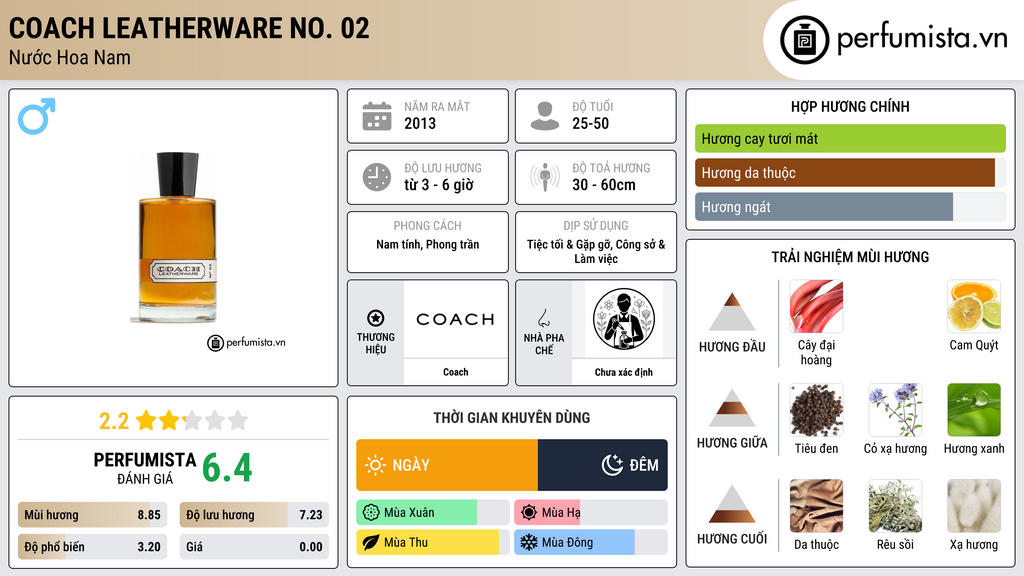Click the person icon beside Độ tuổi

545,116
